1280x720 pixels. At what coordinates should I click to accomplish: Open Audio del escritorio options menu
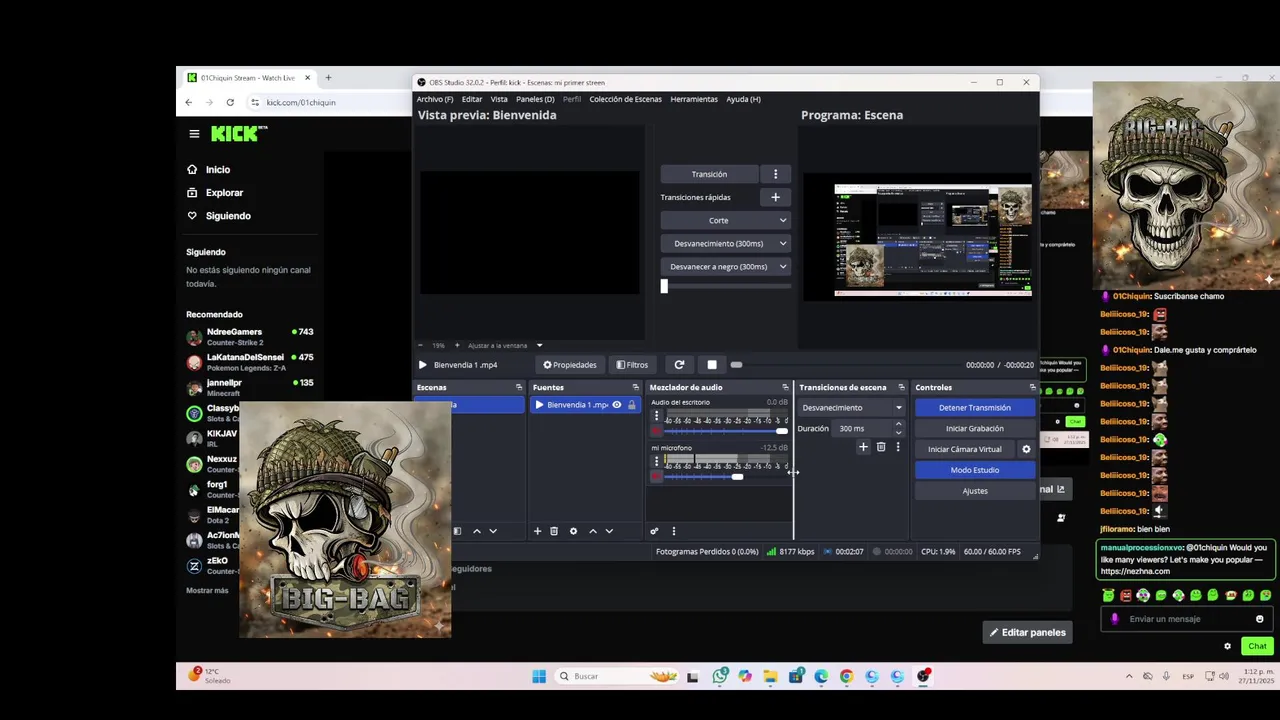(656, 415)
